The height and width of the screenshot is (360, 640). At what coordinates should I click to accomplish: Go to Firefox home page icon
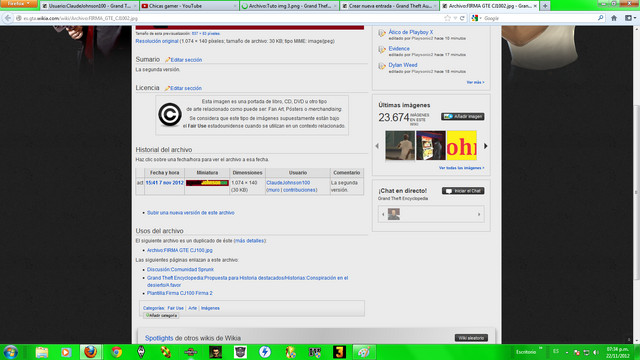tap(614, 18)
